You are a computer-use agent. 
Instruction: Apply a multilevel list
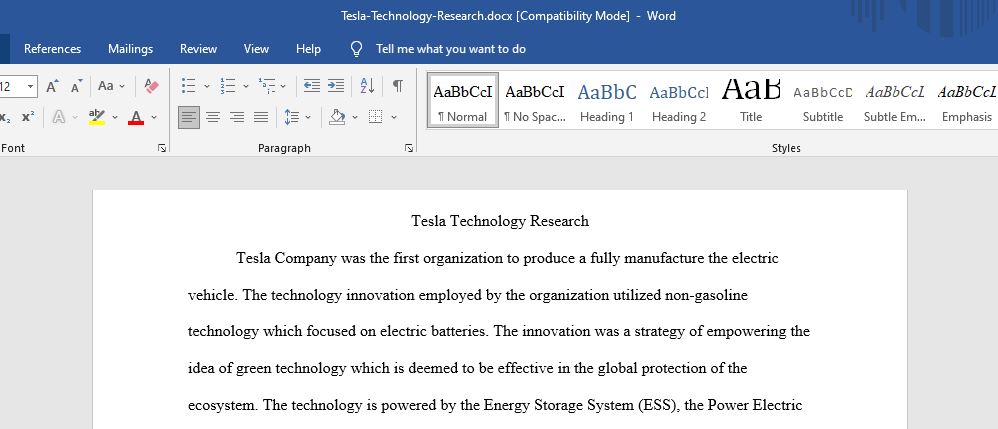267,86
